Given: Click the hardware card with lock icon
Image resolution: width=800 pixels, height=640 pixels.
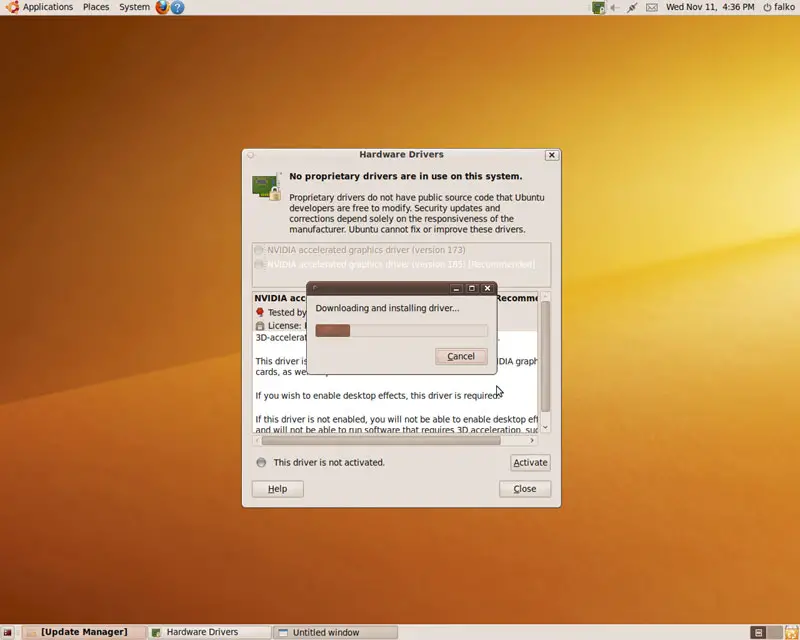Looking at the screenshot, I should (266, 186).
